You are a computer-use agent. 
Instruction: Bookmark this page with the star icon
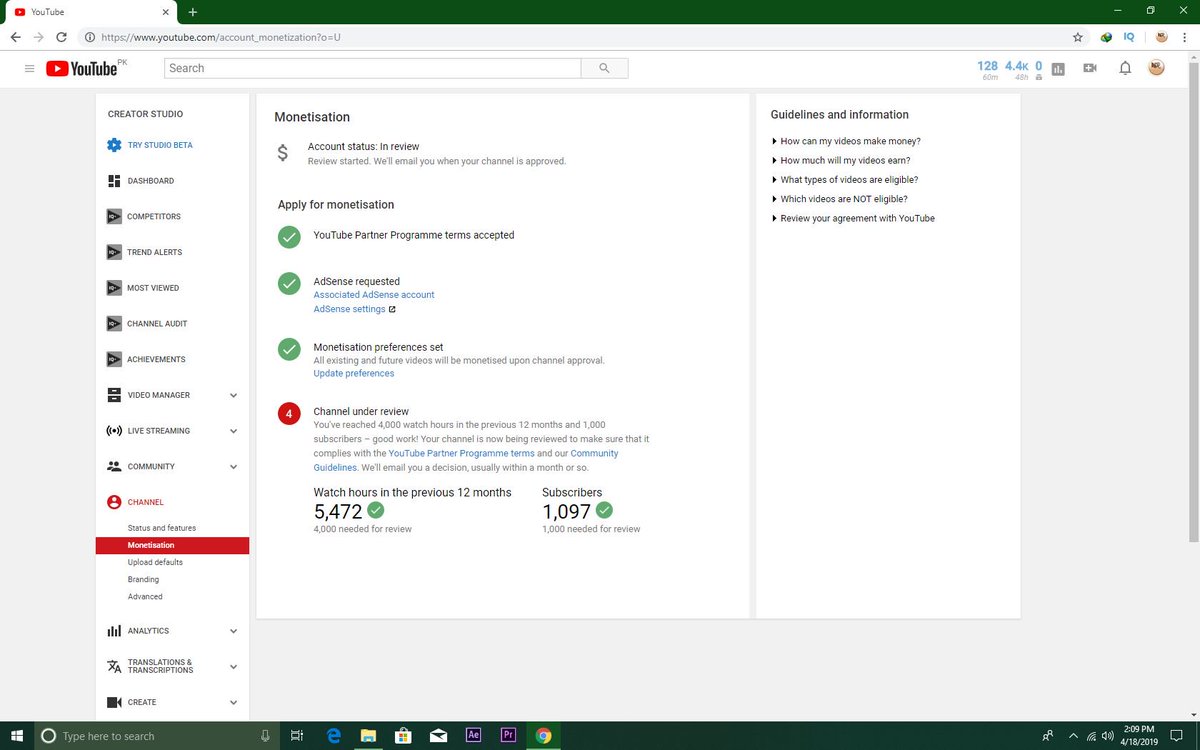[x=1077, y=37]
